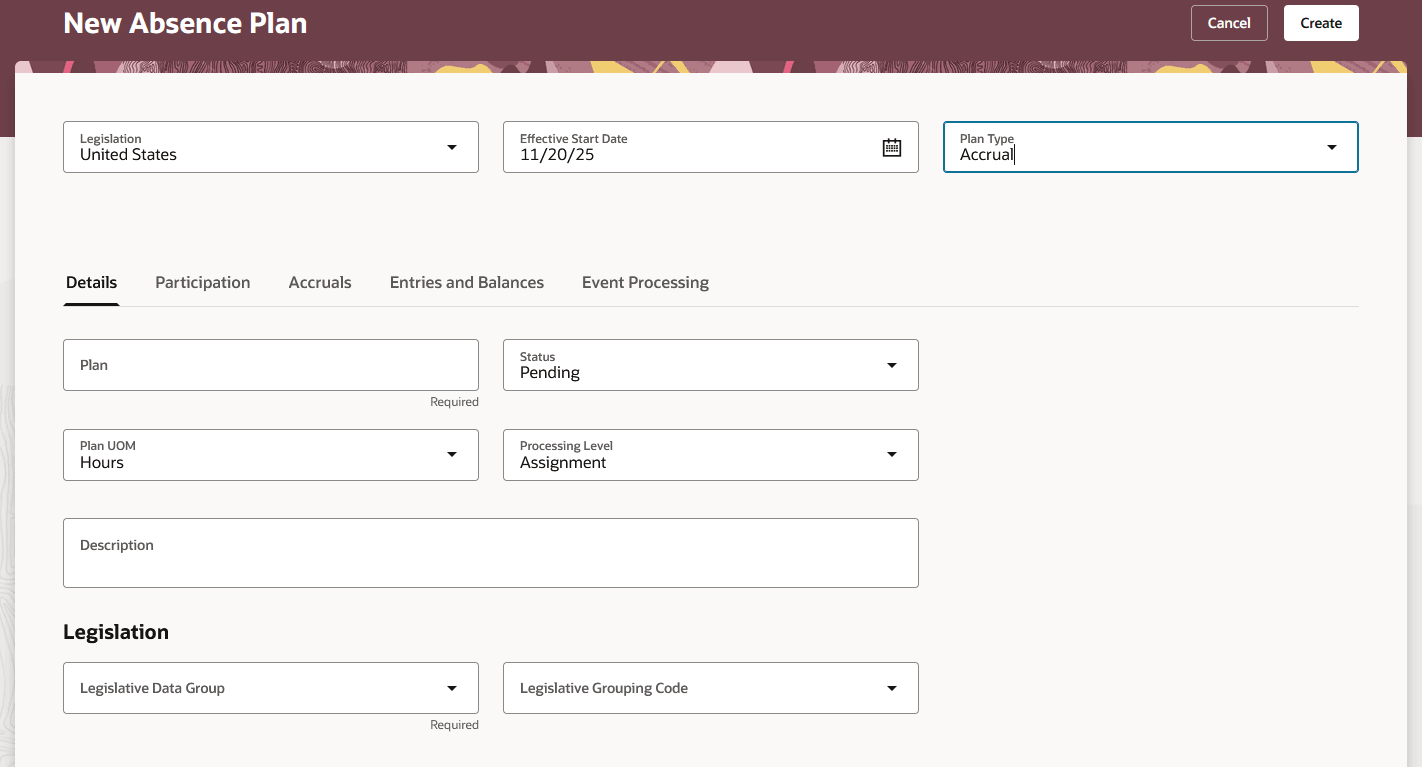The width and height of the screenshot is (1422, 767).
Task: Open the Plan UOM dropdown
Action: [x=451, y=455]
